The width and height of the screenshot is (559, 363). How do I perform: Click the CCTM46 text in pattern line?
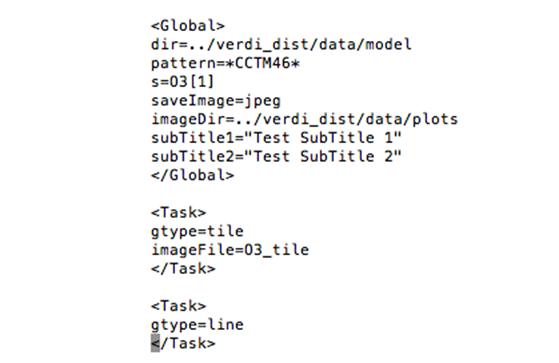[263, 63]
